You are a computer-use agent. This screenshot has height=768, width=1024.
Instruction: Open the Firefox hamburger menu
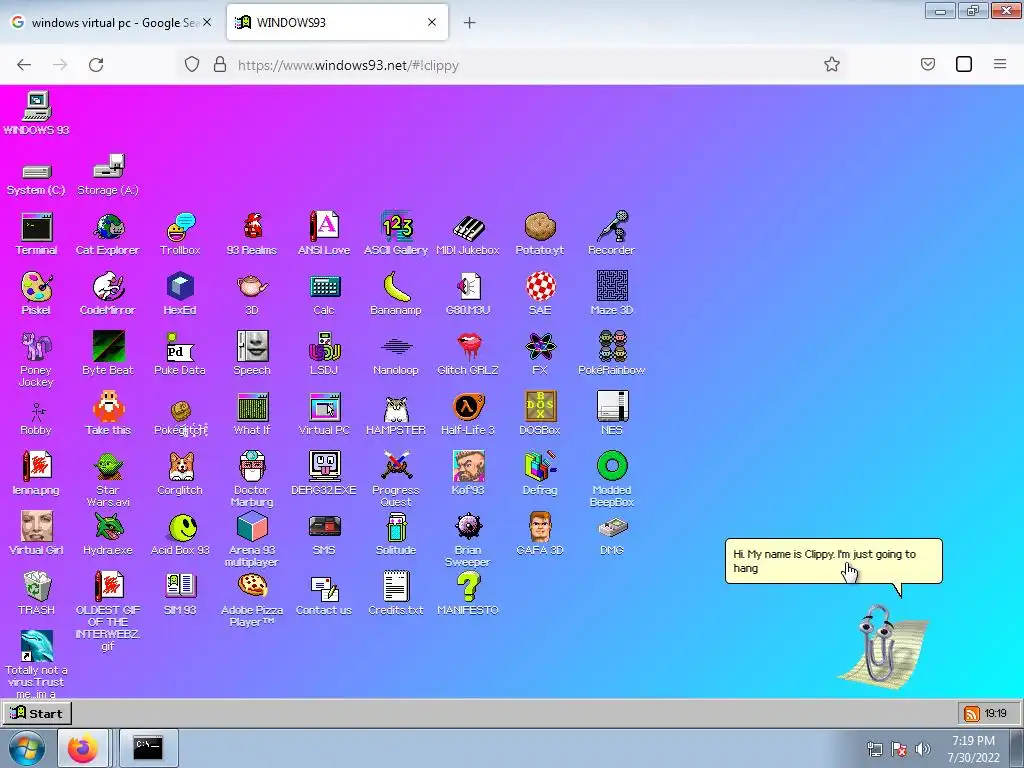(1000, 64)
